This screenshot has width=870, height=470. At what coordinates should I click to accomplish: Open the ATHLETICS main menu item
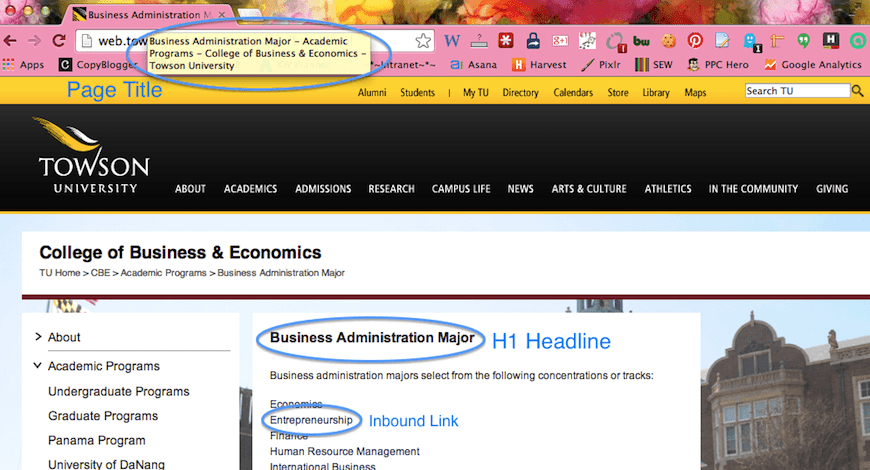668,189
